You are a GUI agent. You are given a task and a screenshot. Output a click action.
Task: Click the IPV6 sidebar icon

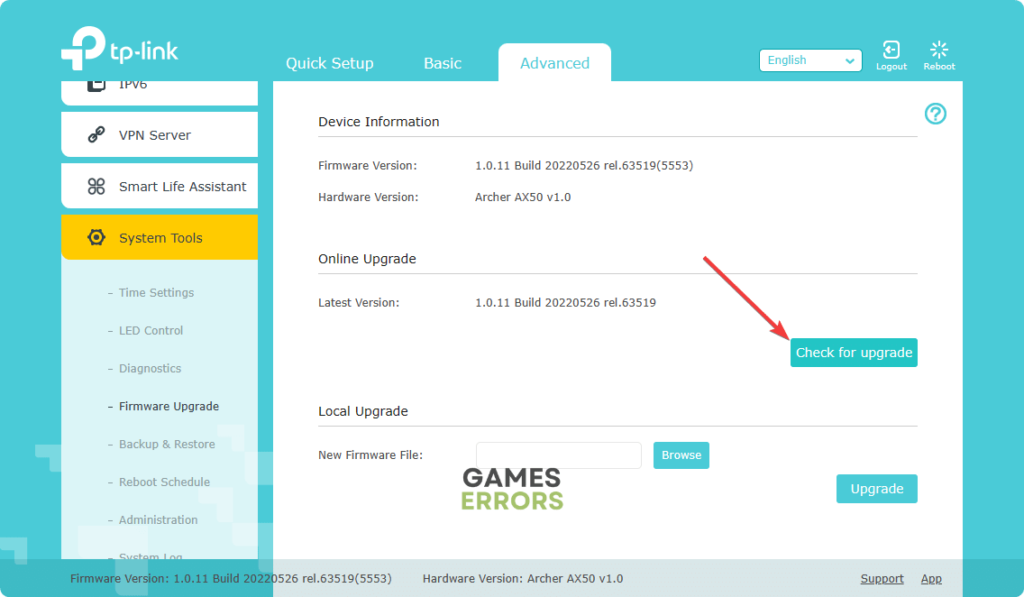tap(96, 85)
